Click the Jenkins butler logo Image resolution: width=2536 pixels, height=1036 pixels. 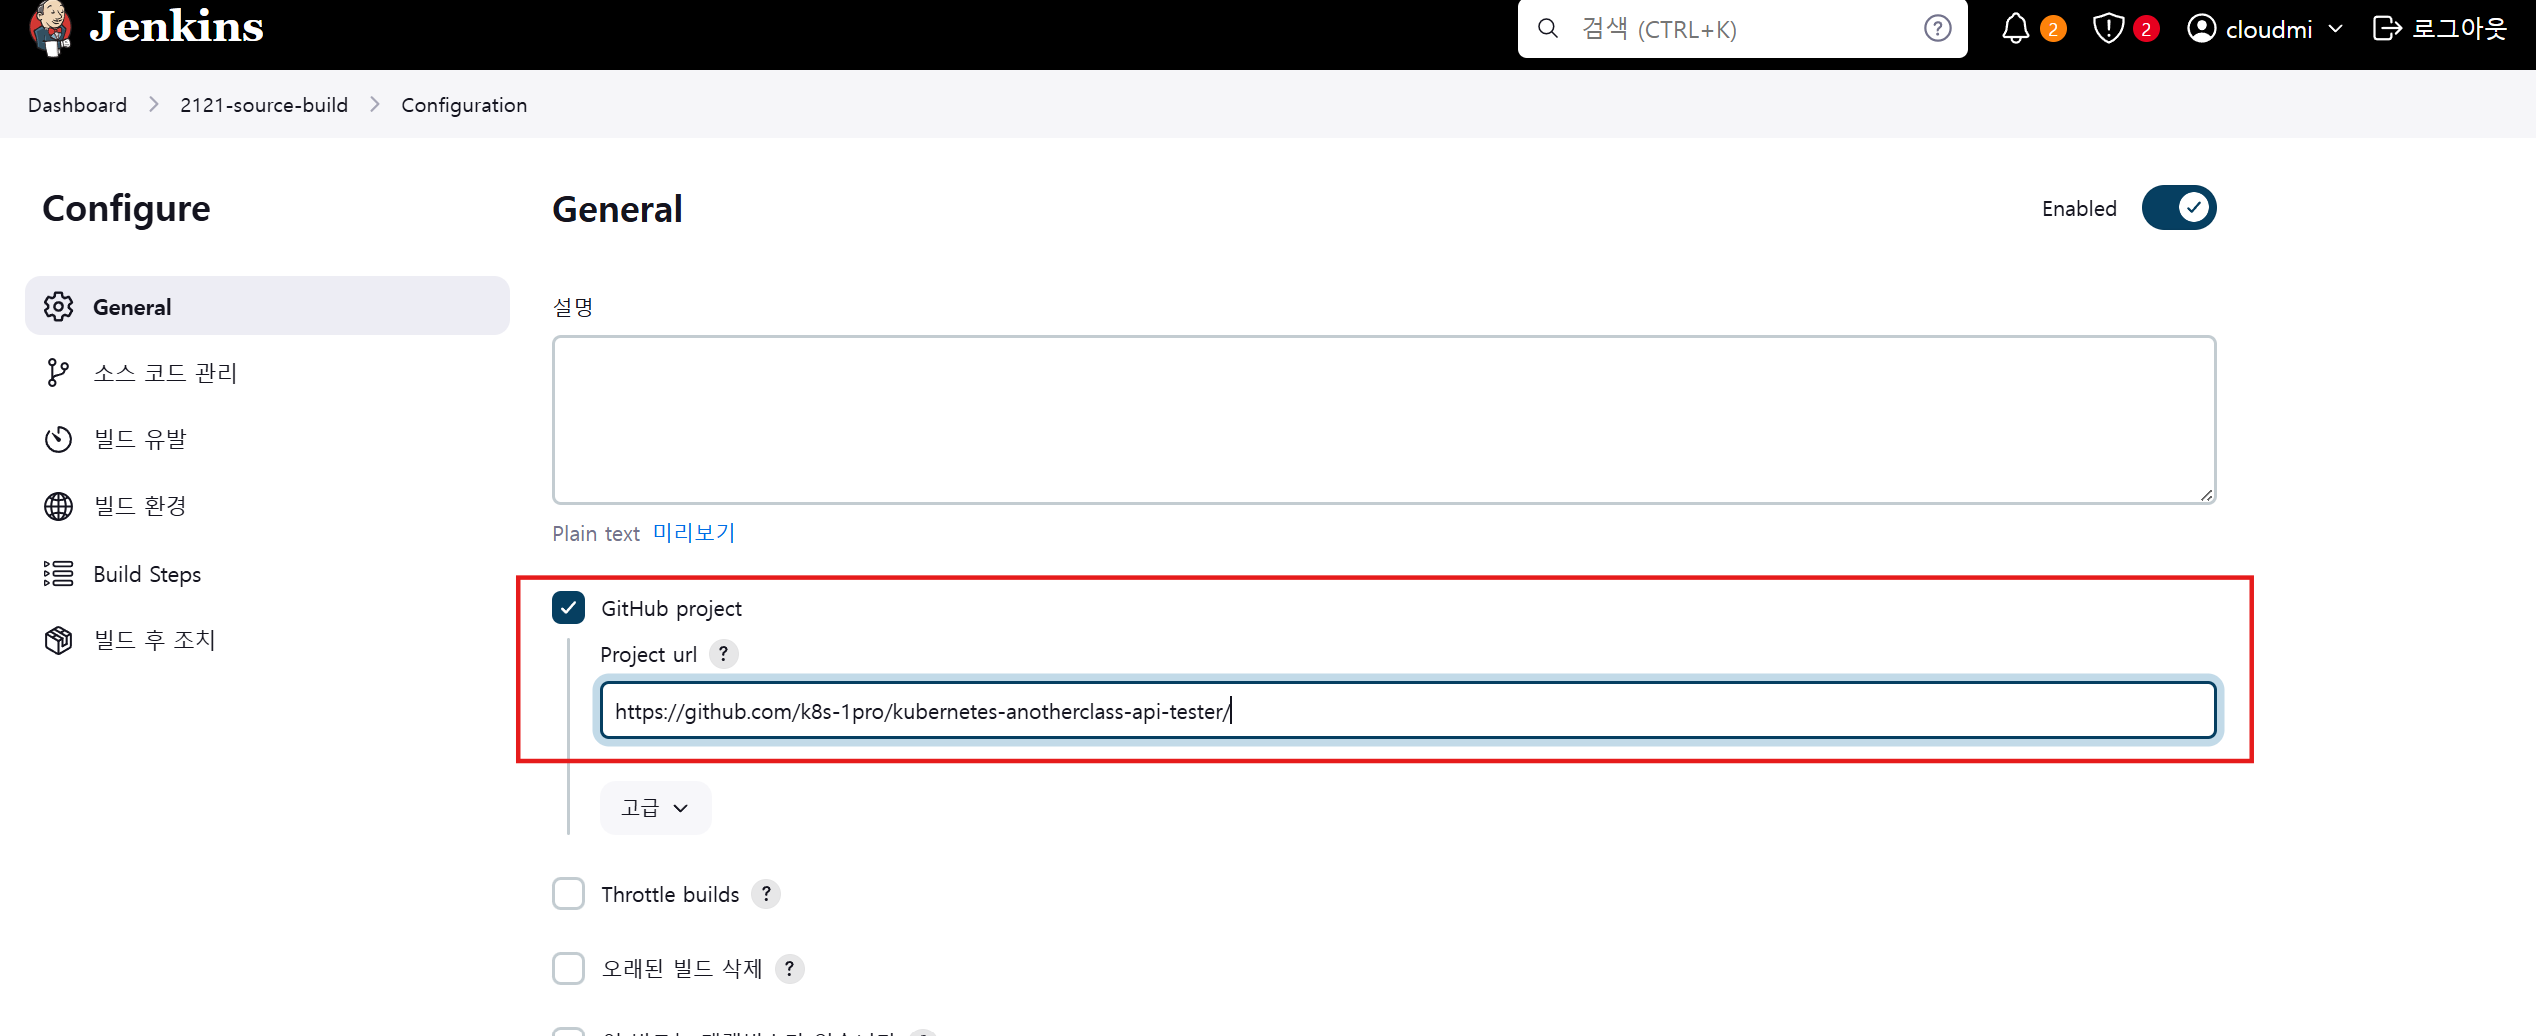(50, 27)
